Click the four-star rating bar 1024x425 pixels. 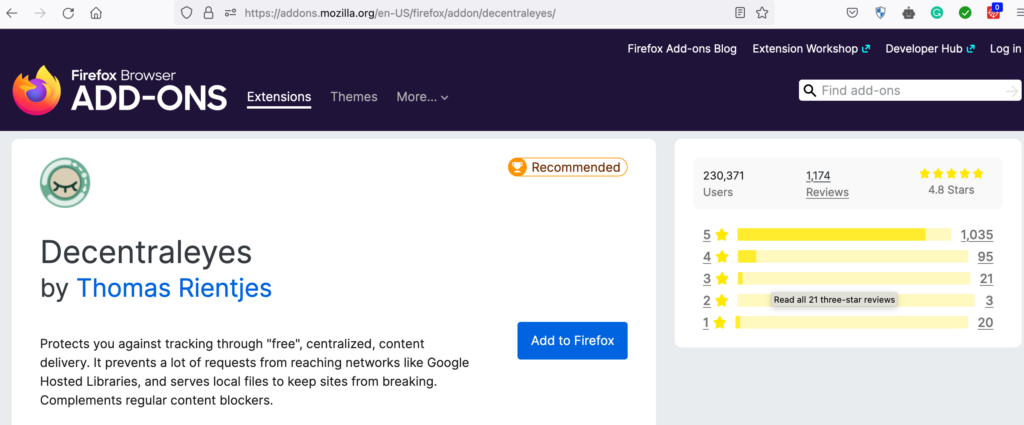click(853, 257)
